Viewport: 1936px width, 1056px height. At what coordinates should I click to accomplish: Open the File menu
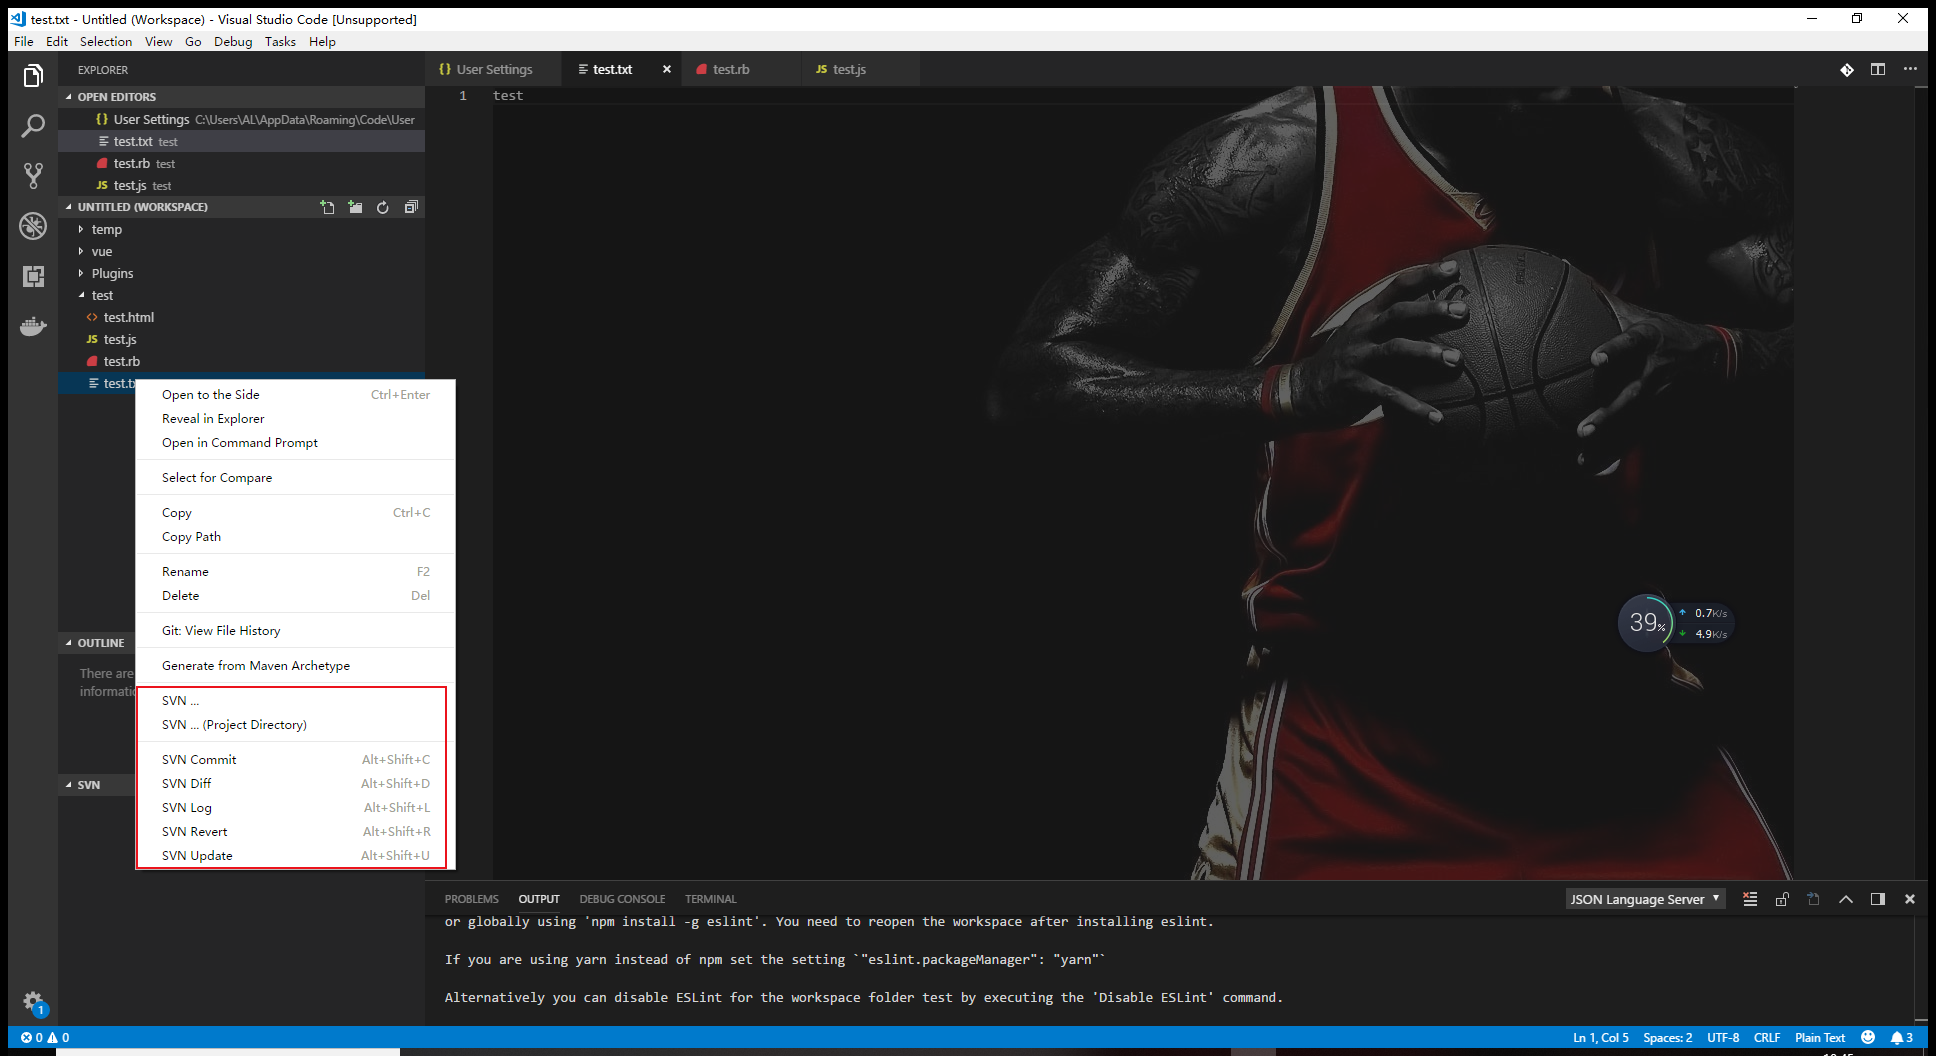(x=24, y=41)
